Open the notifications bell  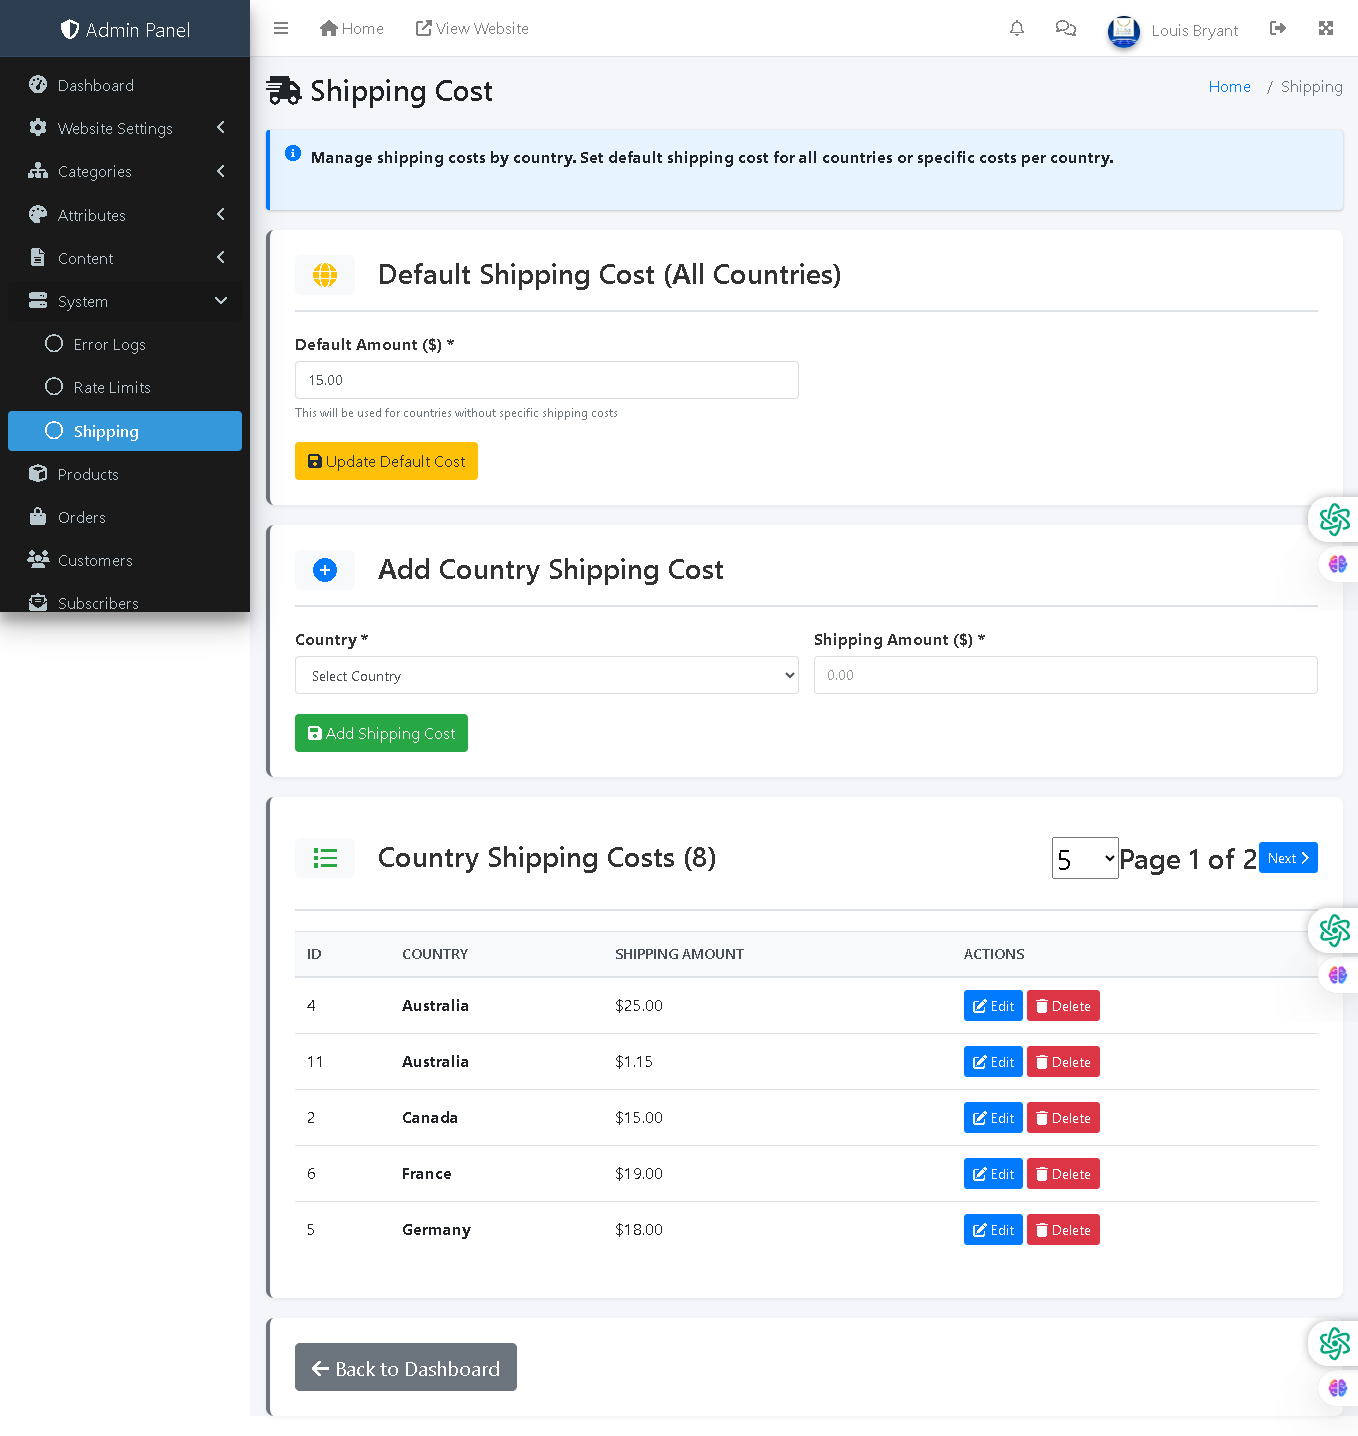click(1017, 29)
